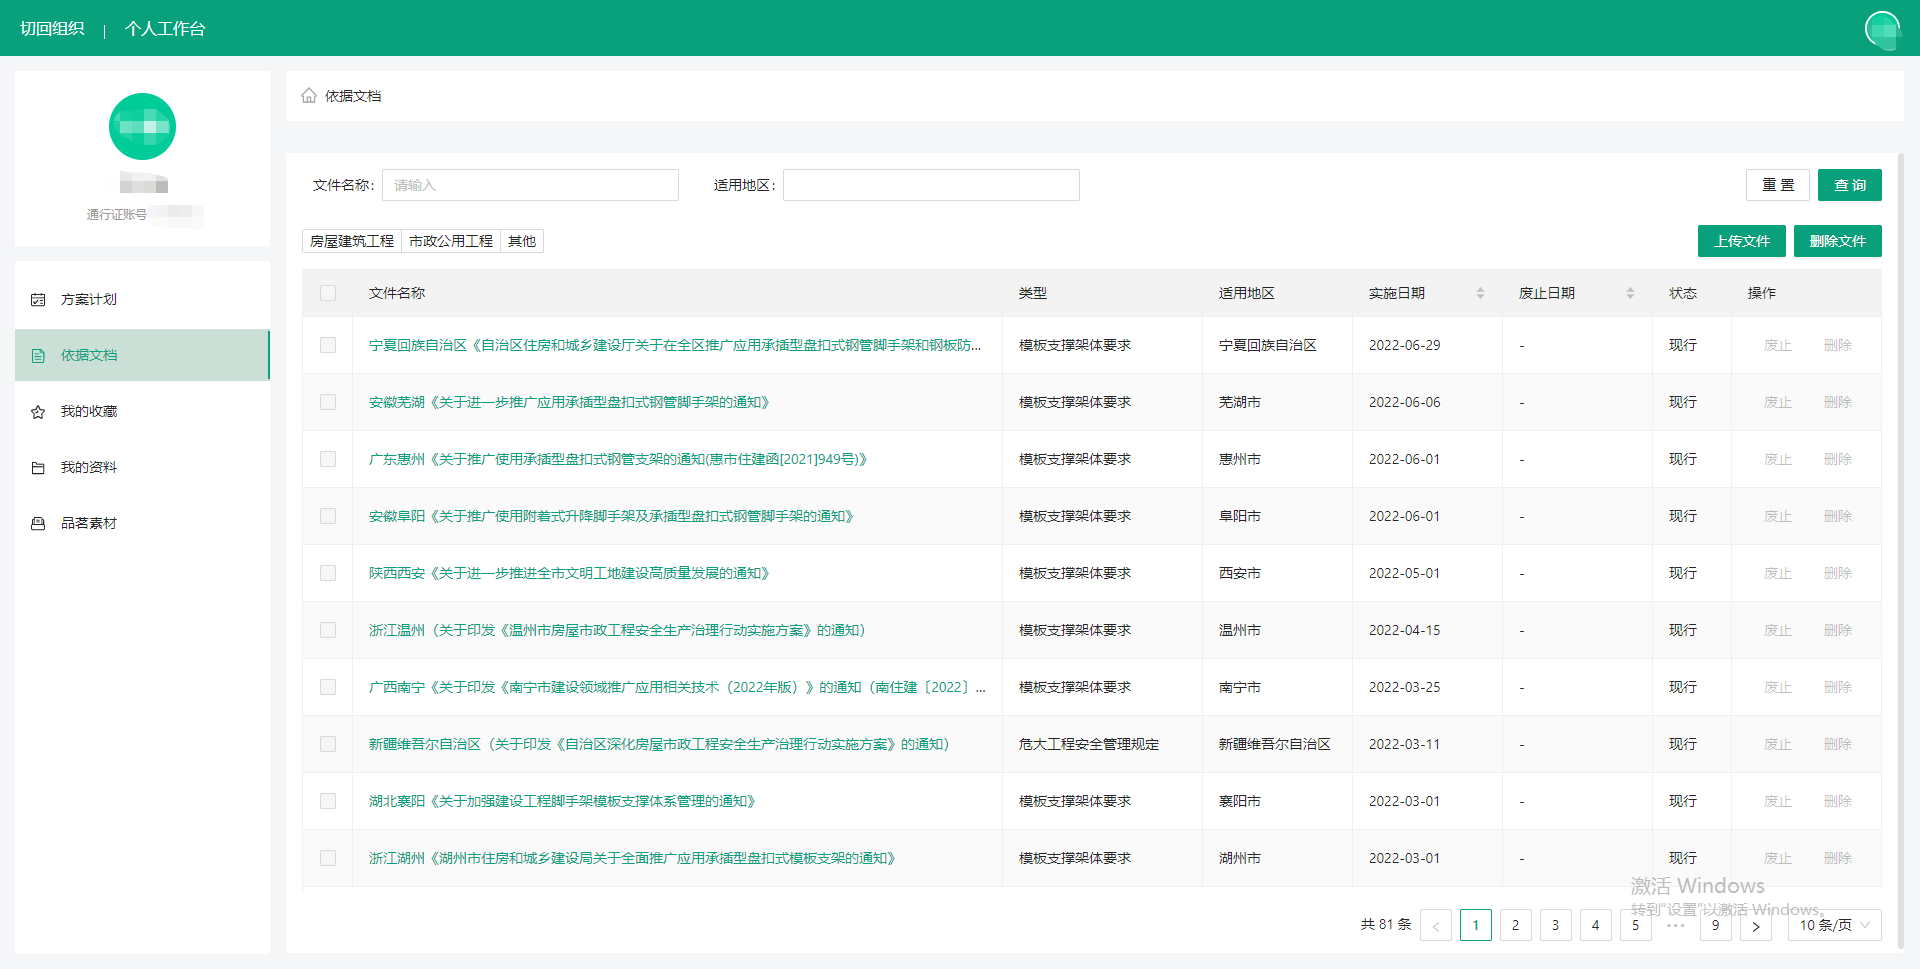This screenshot has width=1920, height=969.
Task: Go to page 2
Action: point(1516,925)
